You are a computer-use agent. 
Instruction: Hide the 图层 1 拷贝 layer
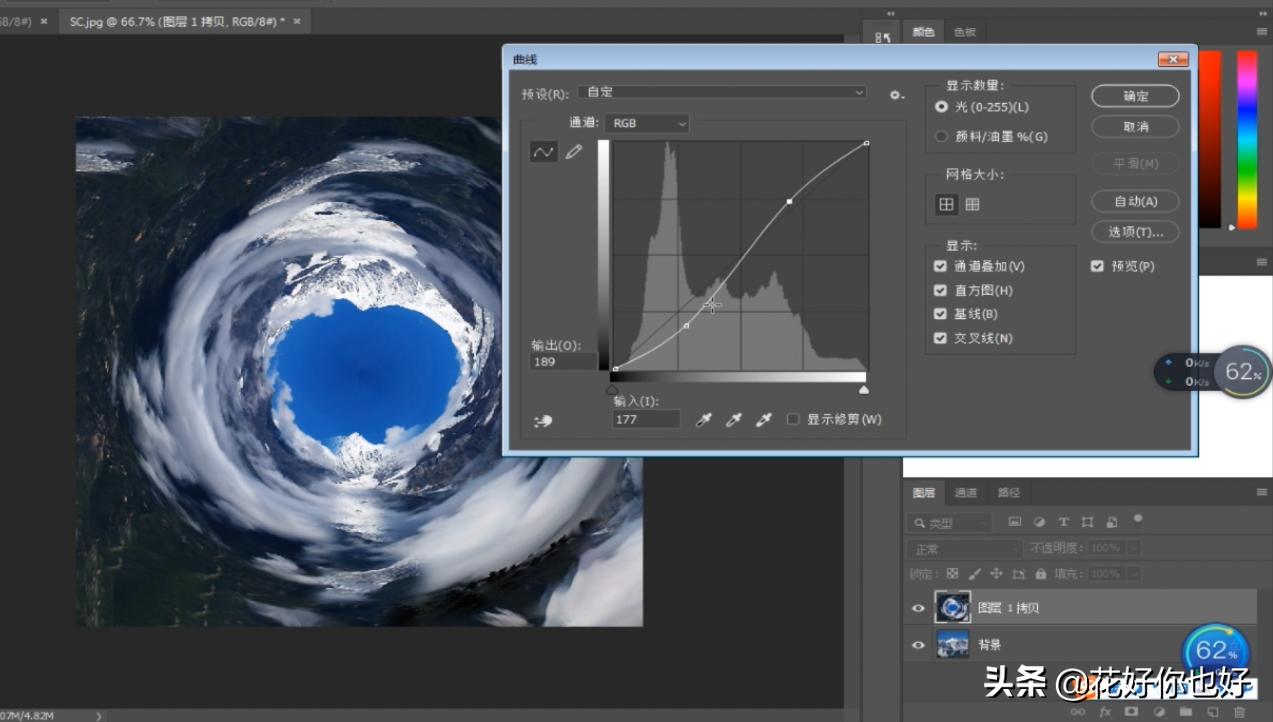point(918,608)
